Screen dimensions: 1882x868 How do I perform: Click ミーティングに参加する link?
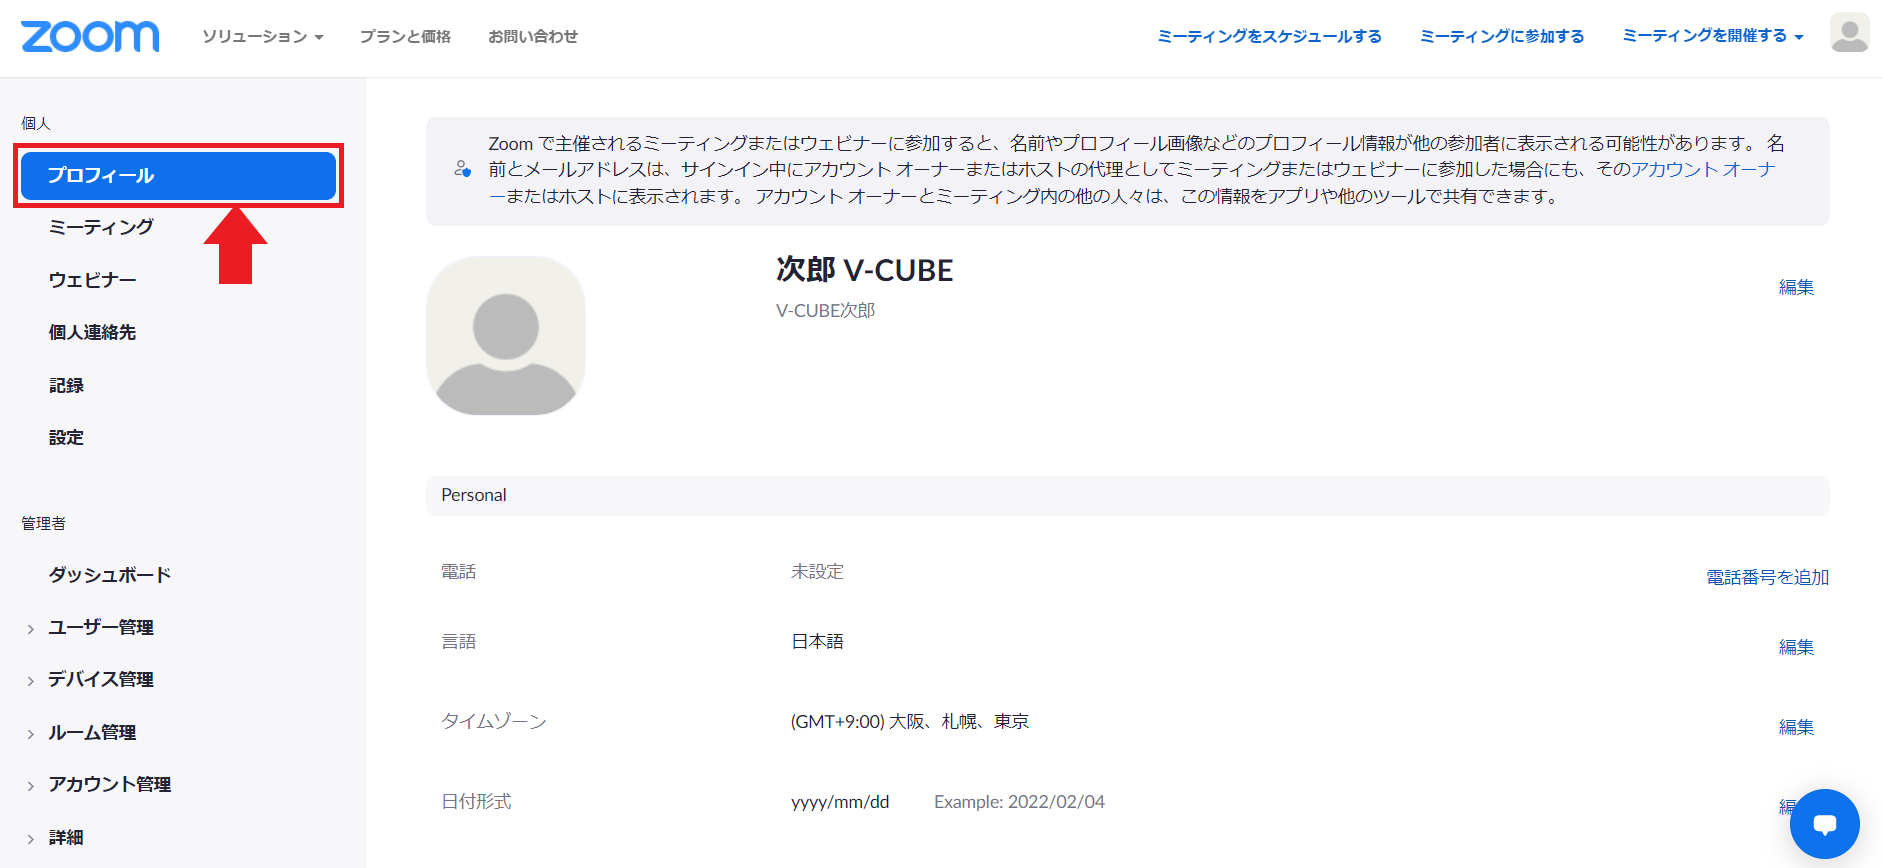1502,37
